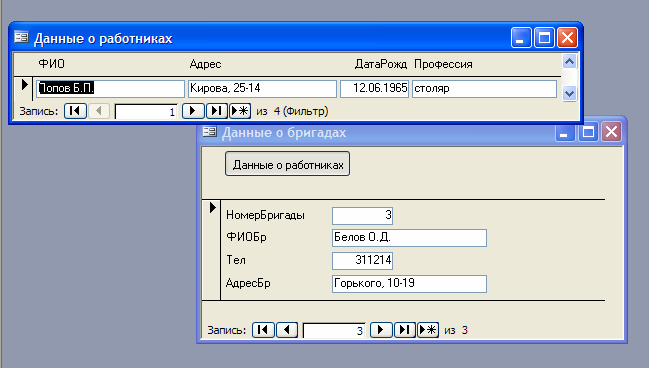Click the record number box in workers window
This screenshot has width=649, height=368.
pyautogui.click(x=146, y=111)
